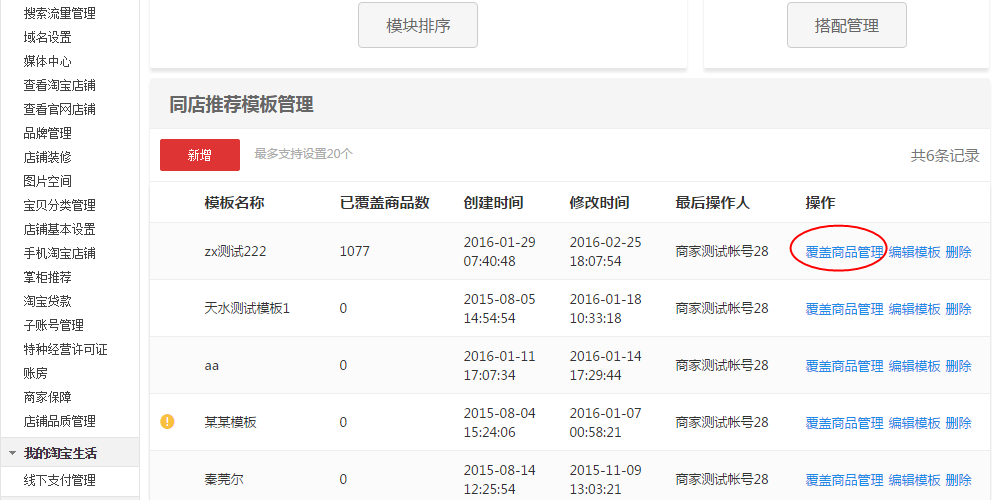1002x500 pixels.
Task: Select 手机淘宝店铺 in the sidebar
Action: tap(59, 253)
